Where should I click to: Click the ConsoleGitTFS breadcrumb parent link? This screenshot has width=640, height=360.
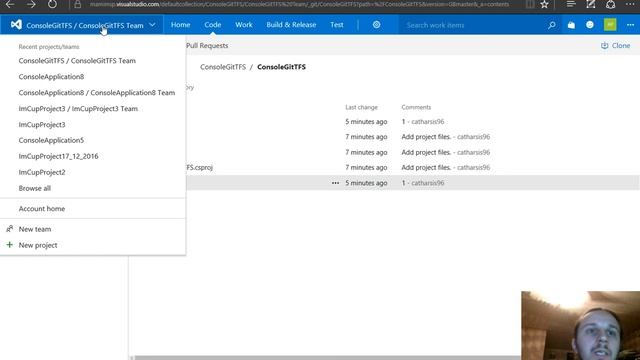(x=223, y=67)
